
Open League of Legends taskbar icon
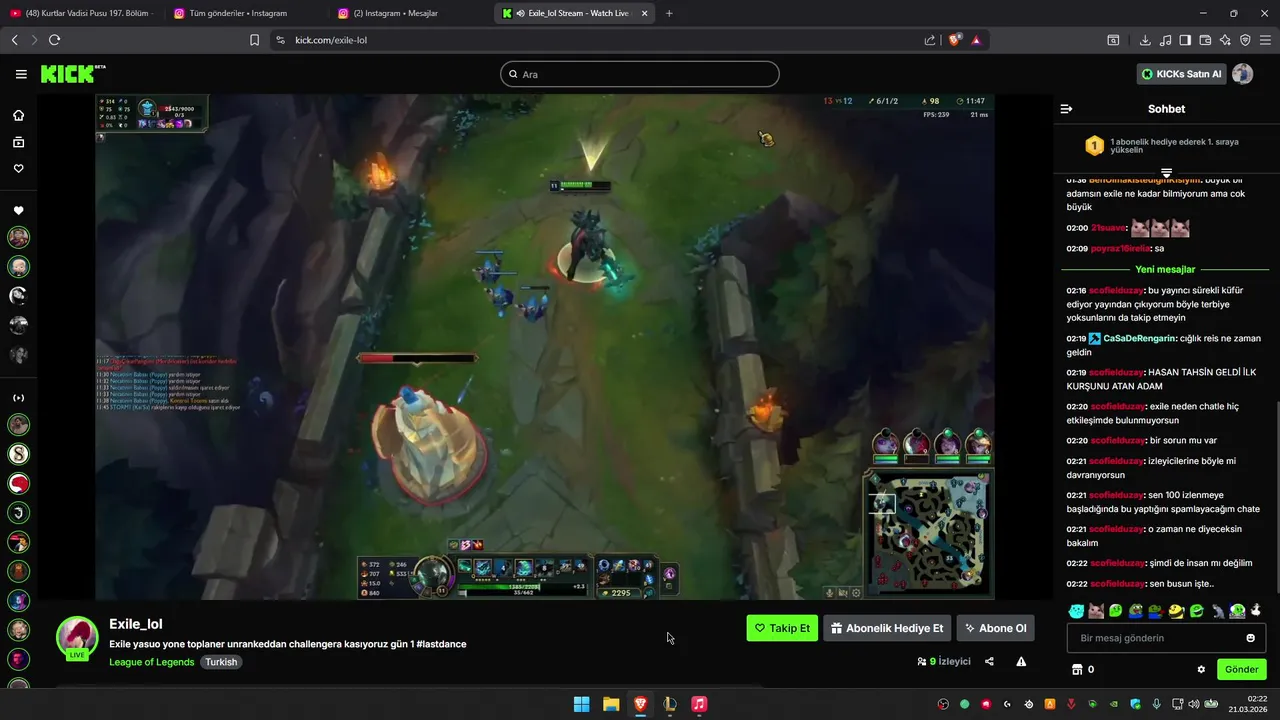670,704
